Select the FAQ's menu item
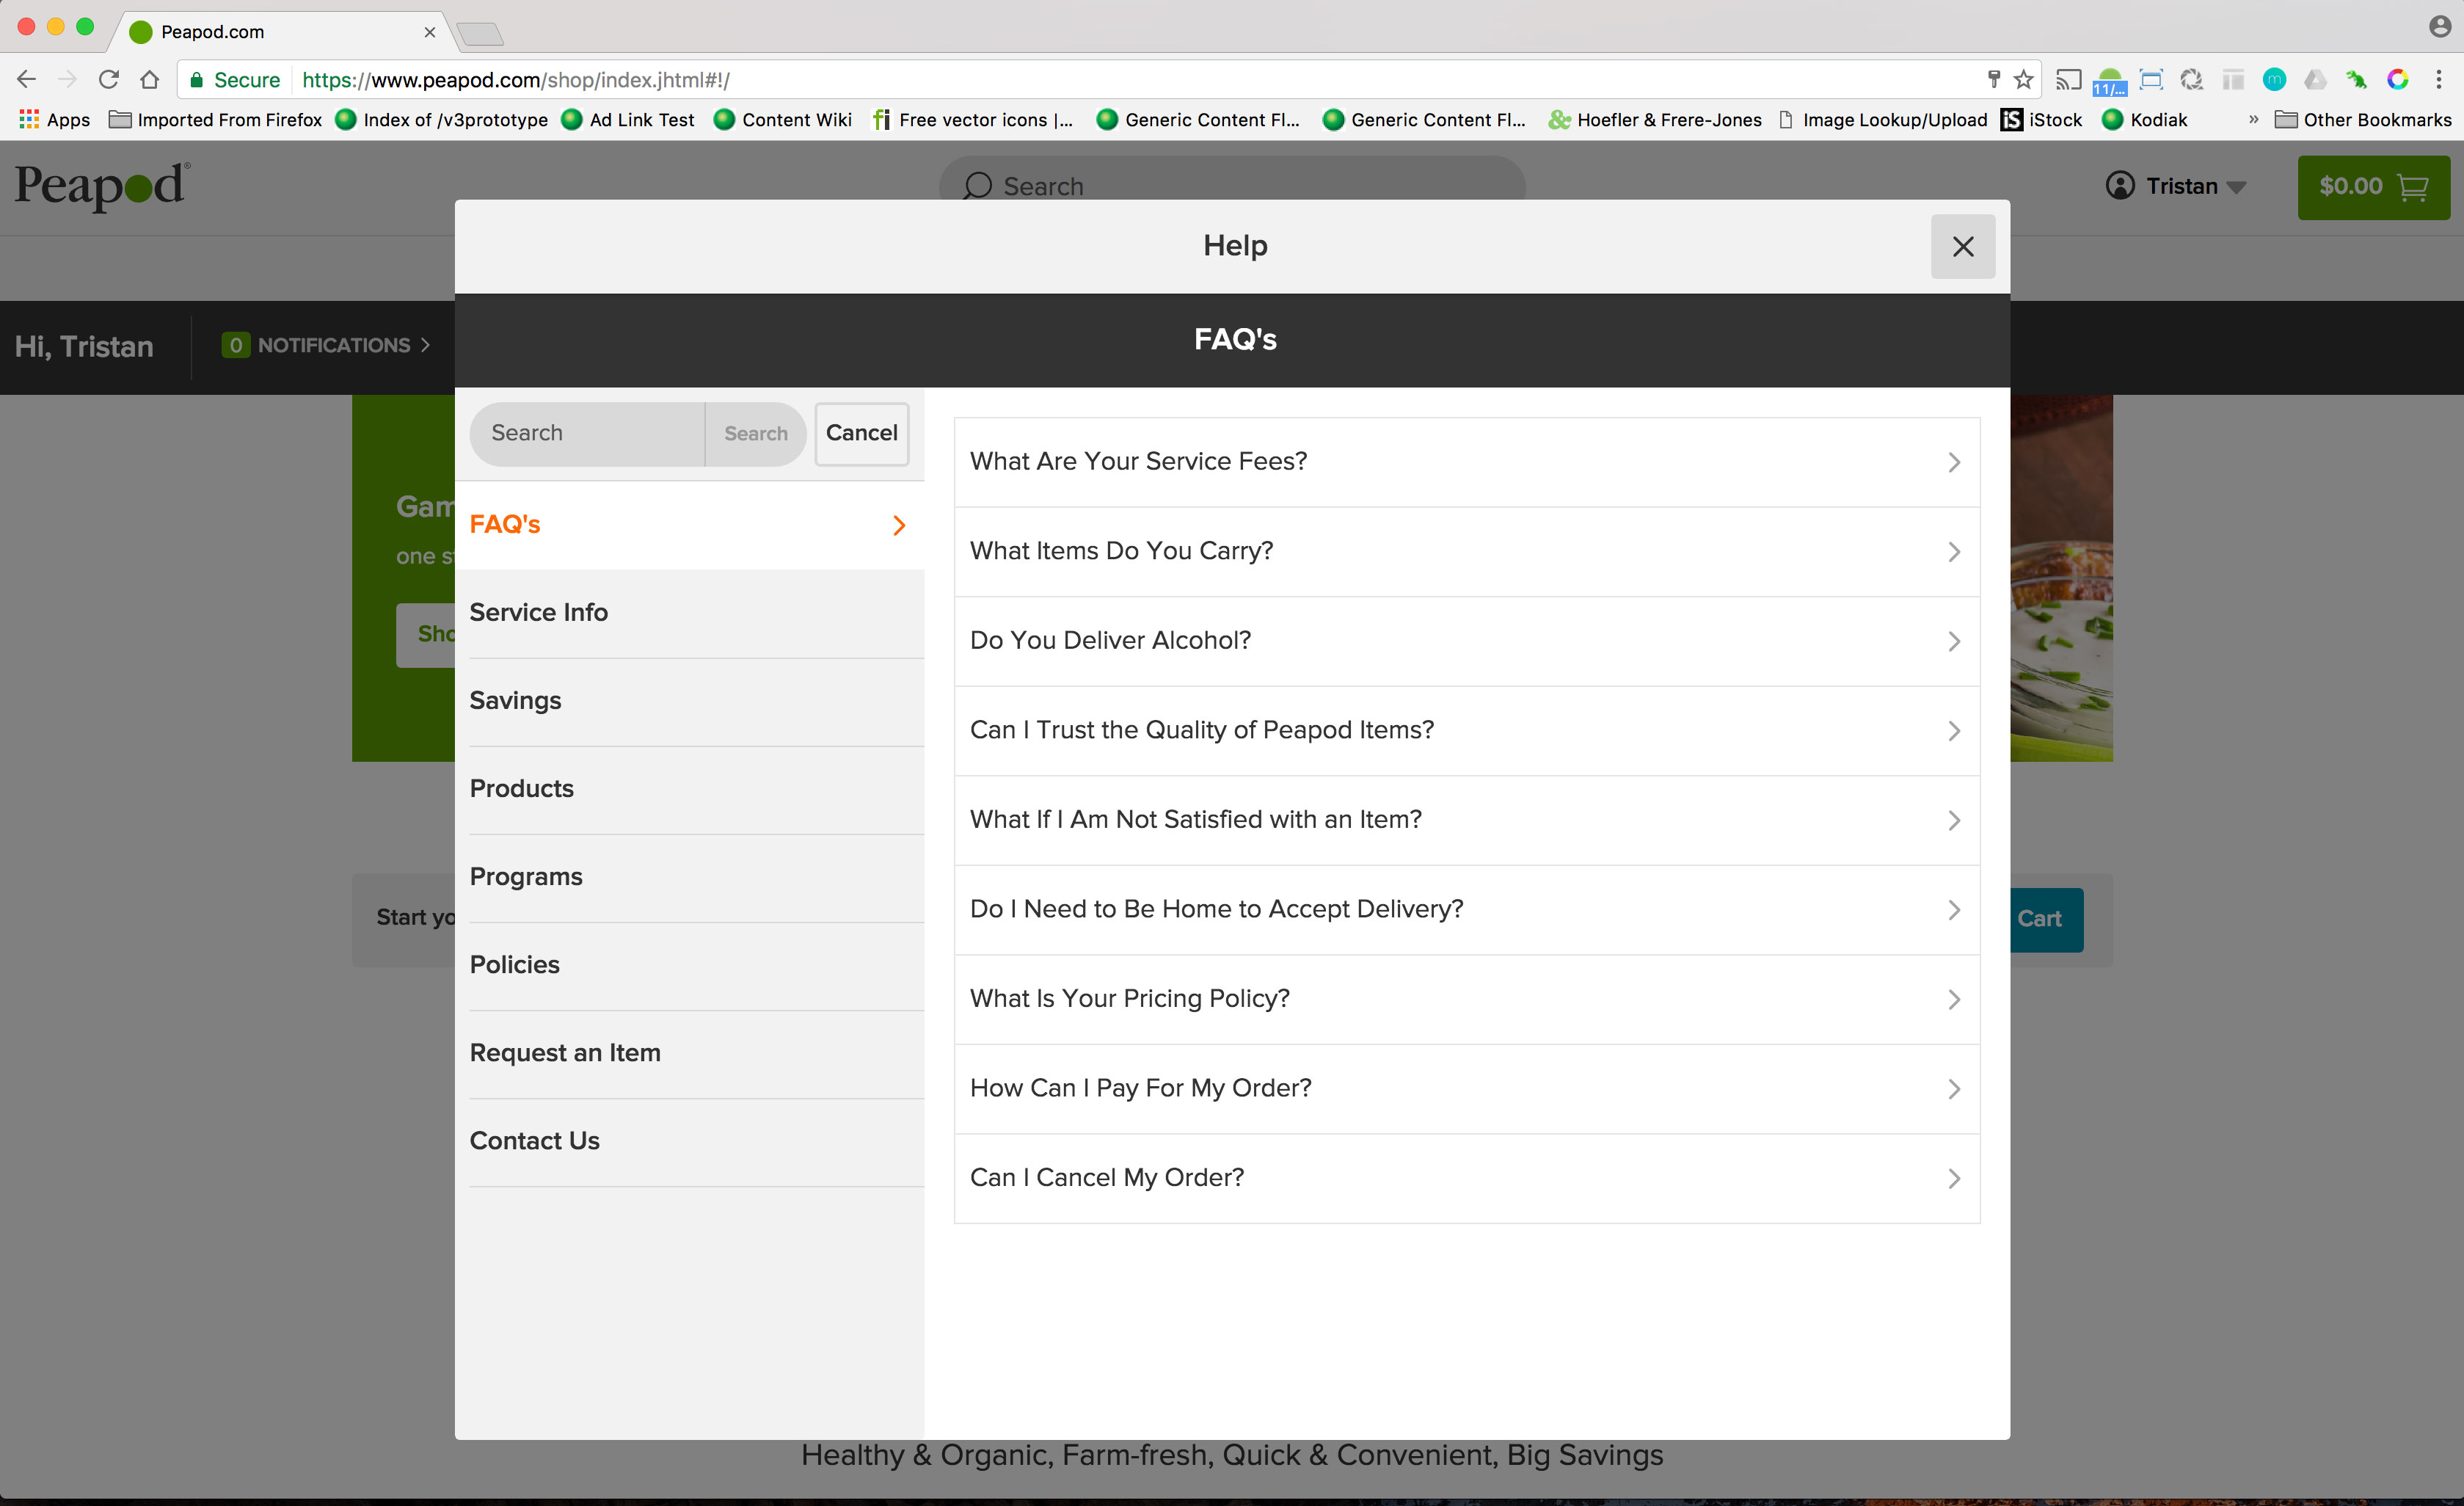Image resolution: width=2464 pixels, height=1506 pixels. [689, 525]
